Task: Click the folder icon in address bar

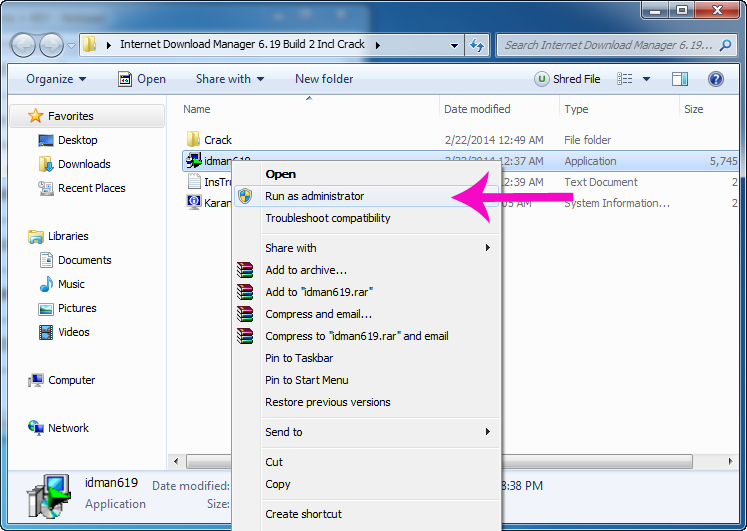Action: (x=90, y=45)
